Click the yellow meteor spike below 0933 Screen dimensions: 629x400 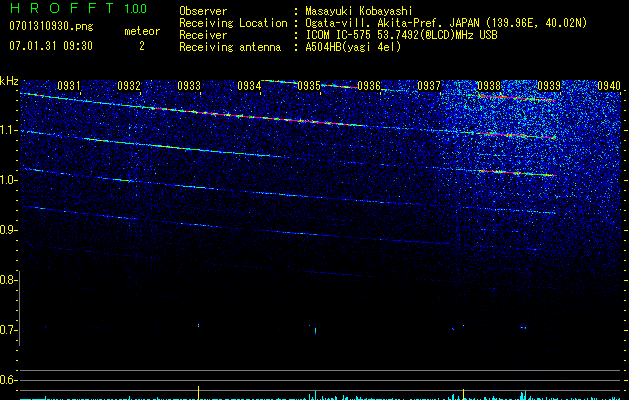click(199, 393)
